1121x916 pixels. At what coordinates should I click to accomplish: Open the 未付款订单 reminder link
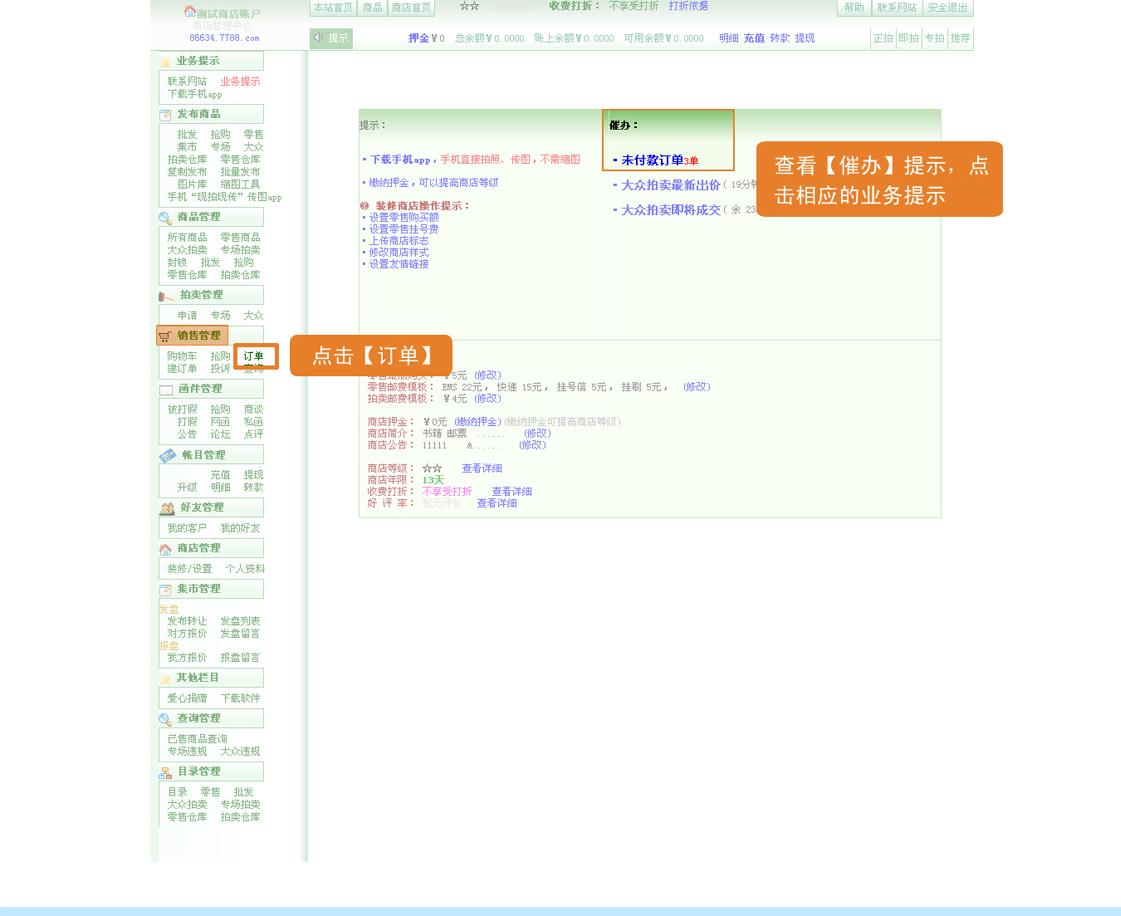(652, 160)
